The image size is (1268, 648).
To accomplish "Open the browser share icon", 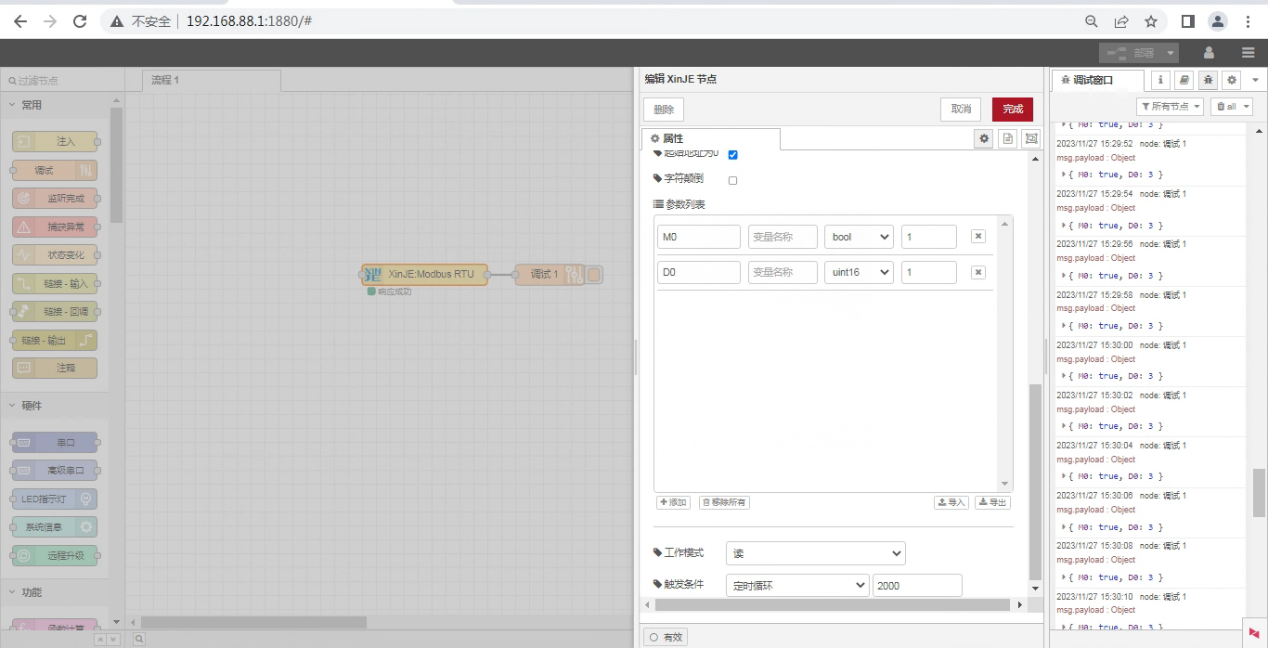I will pos(1122,21).
